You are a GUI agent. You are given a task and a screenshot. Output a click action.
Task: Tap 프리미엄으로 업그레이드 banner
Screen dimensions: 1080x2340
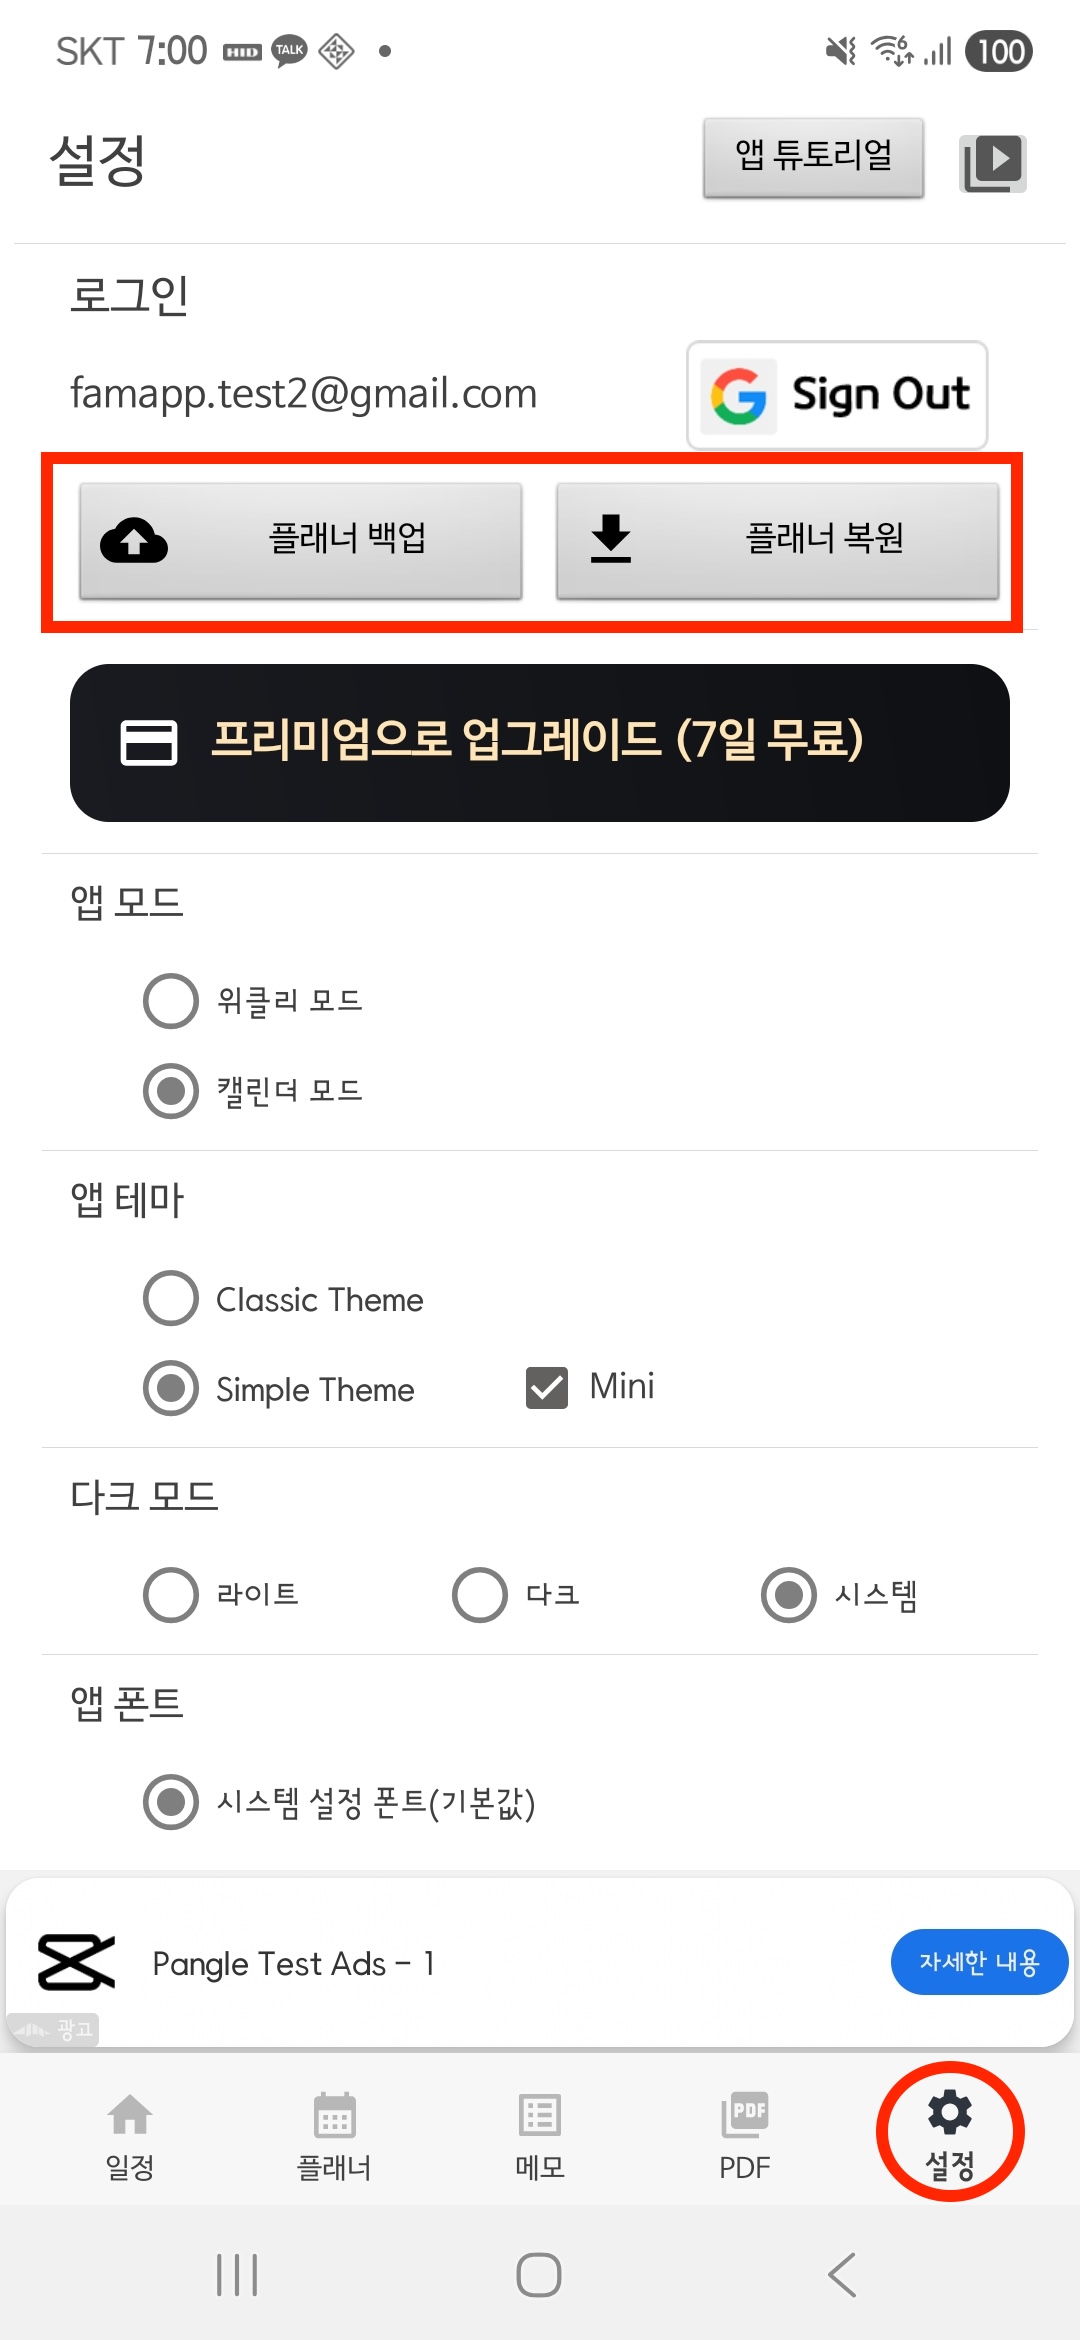(x=540, y=743)
